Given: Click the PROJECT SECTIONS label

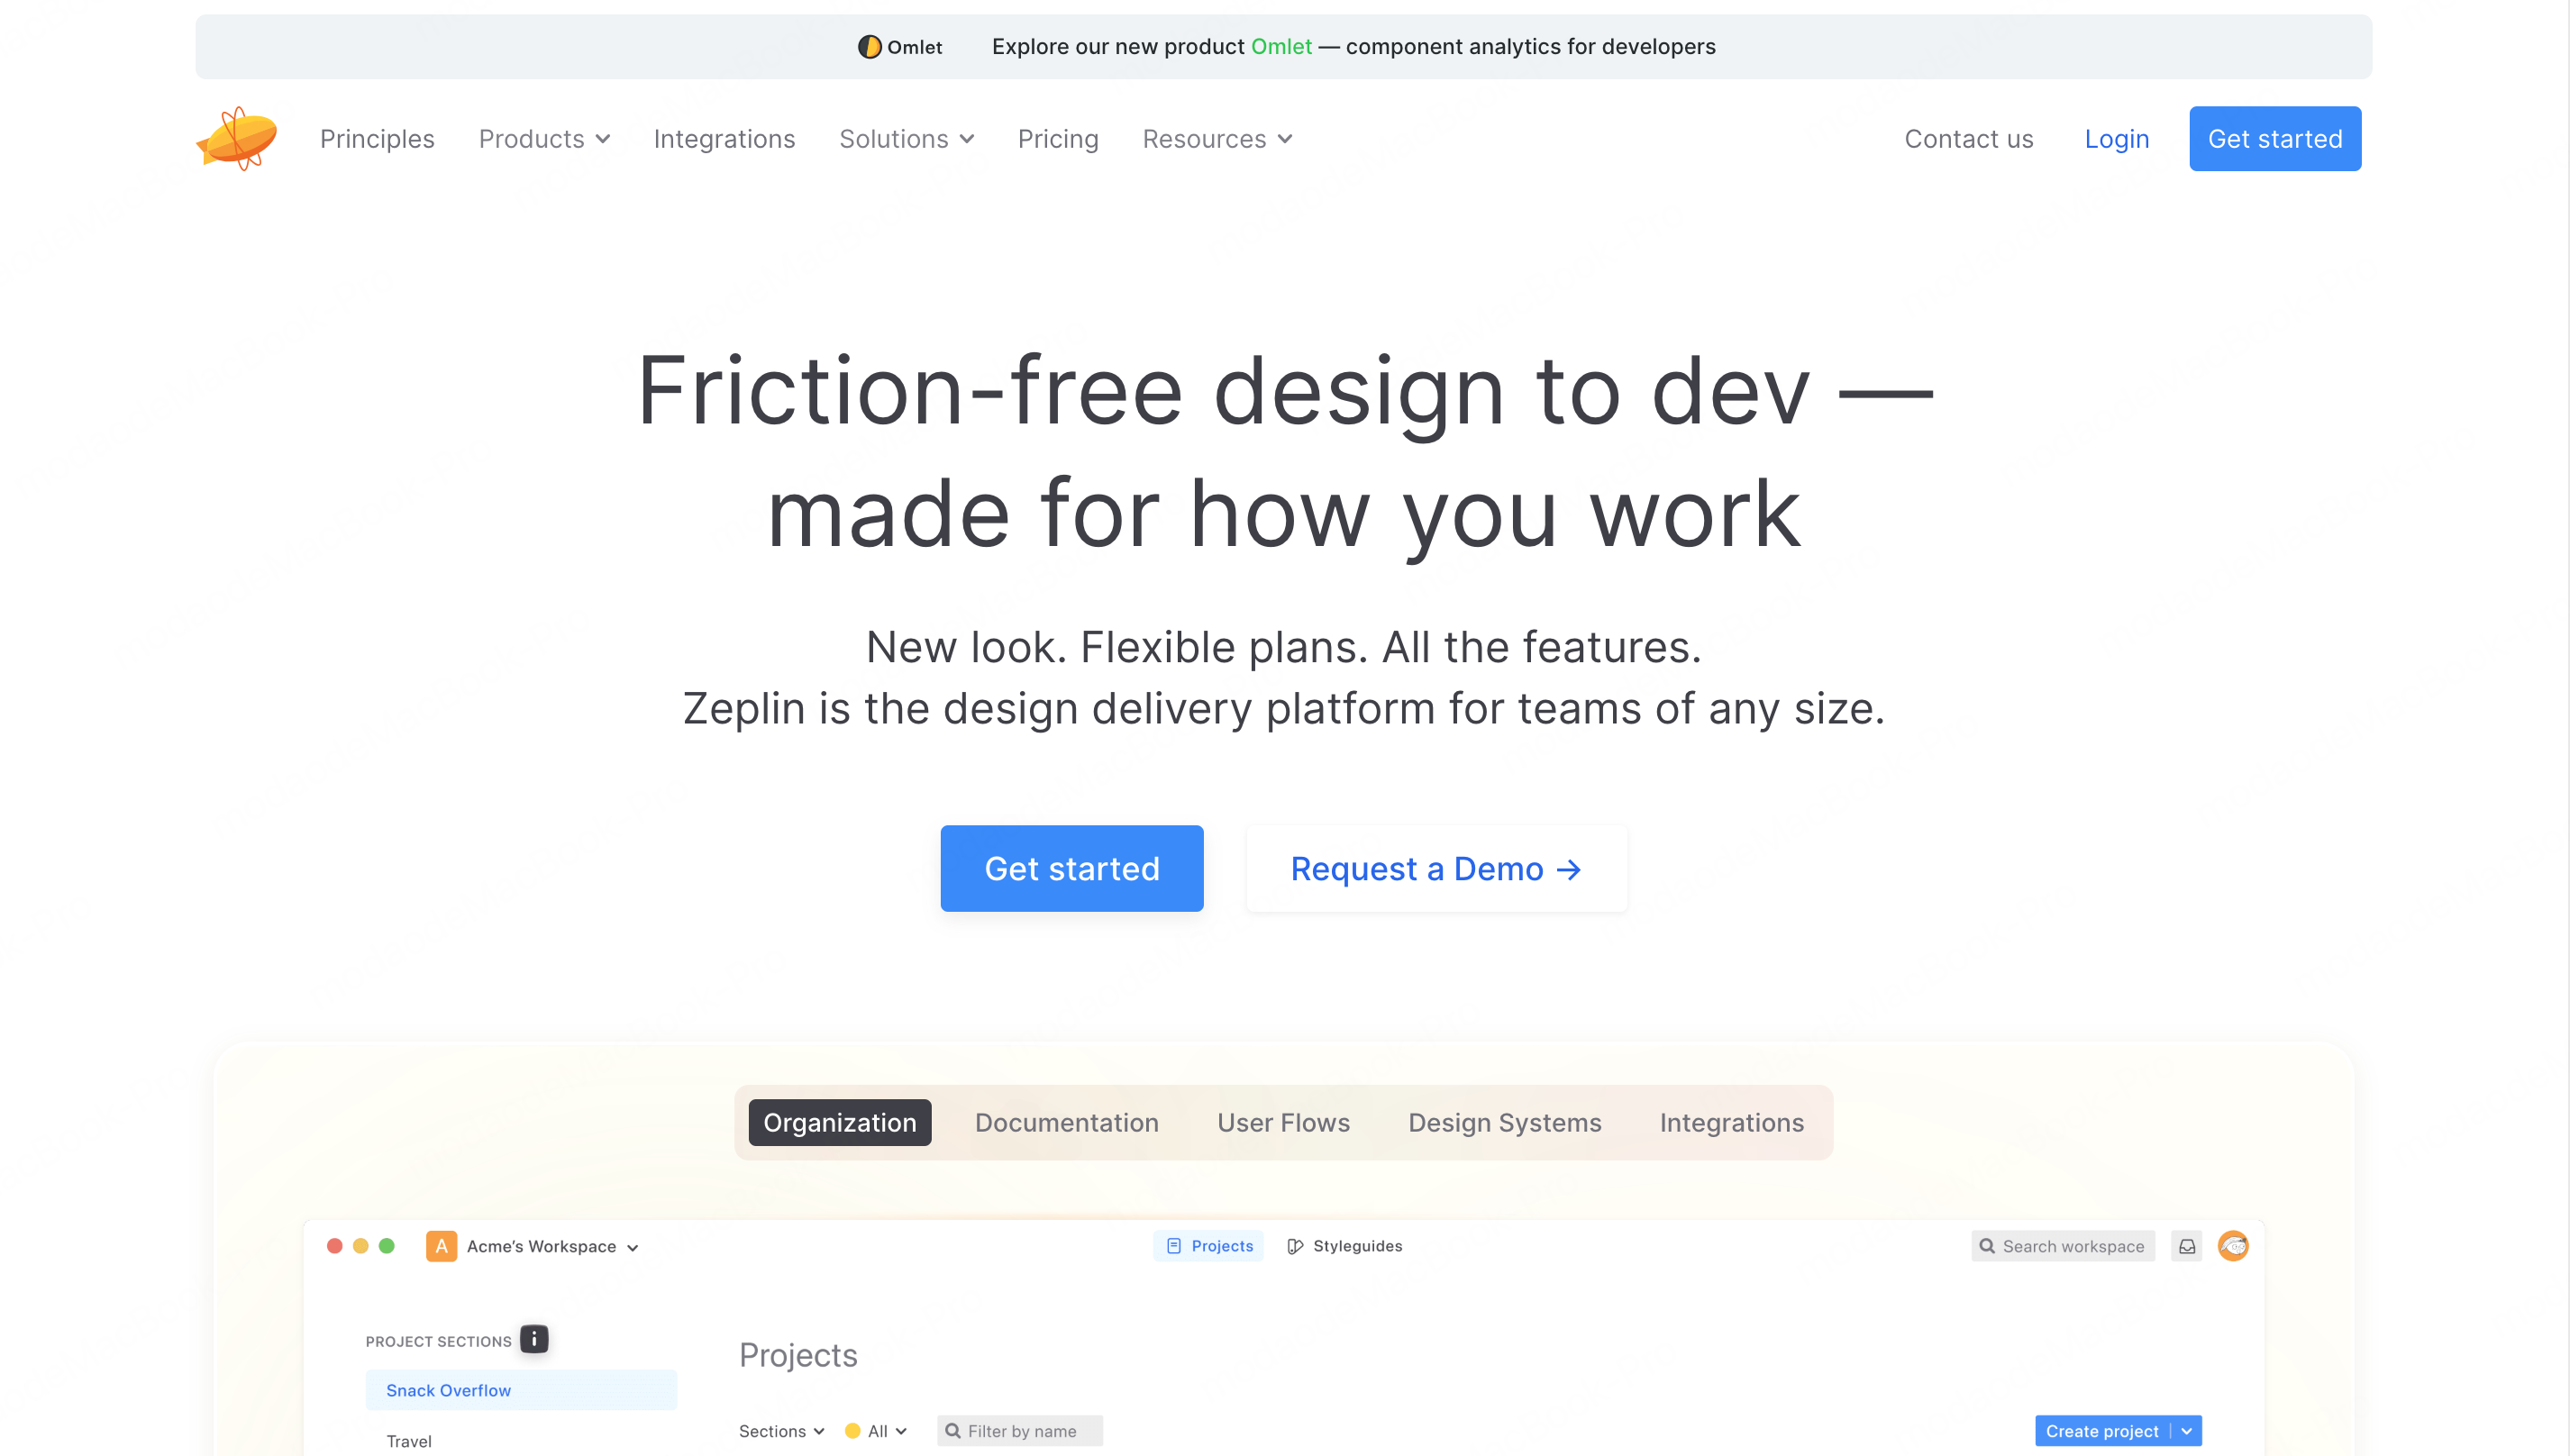Looking at the screenshot, I should coord(438,1341).
